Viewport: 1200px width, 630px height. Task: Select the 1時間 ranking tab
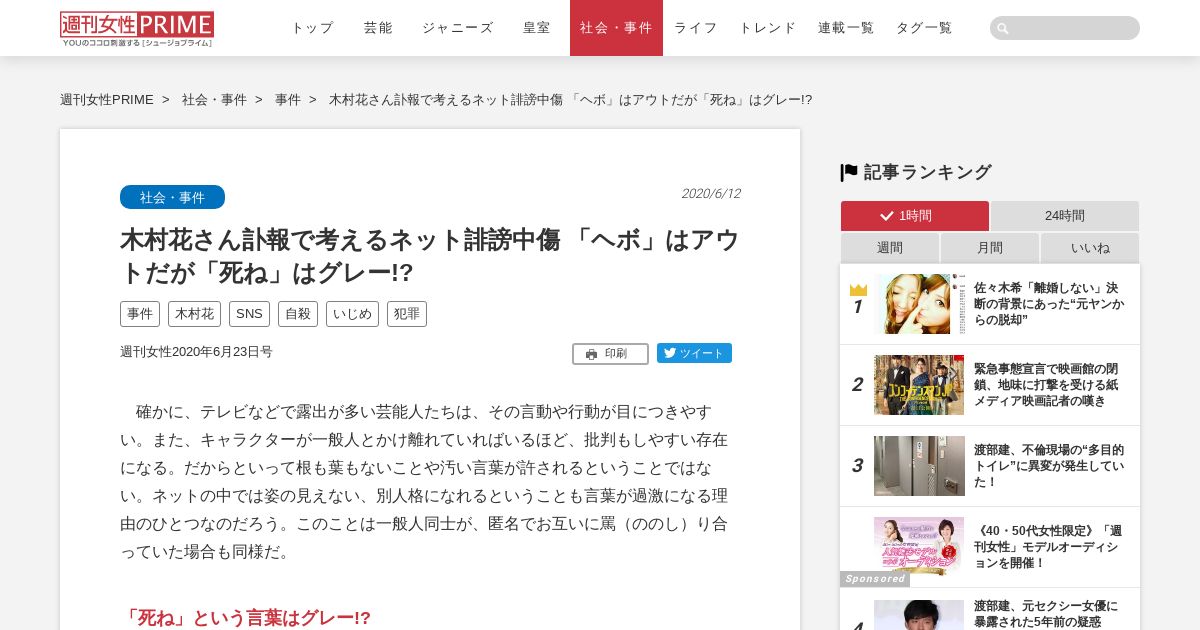pyautogui.click(x=915, y=216)
